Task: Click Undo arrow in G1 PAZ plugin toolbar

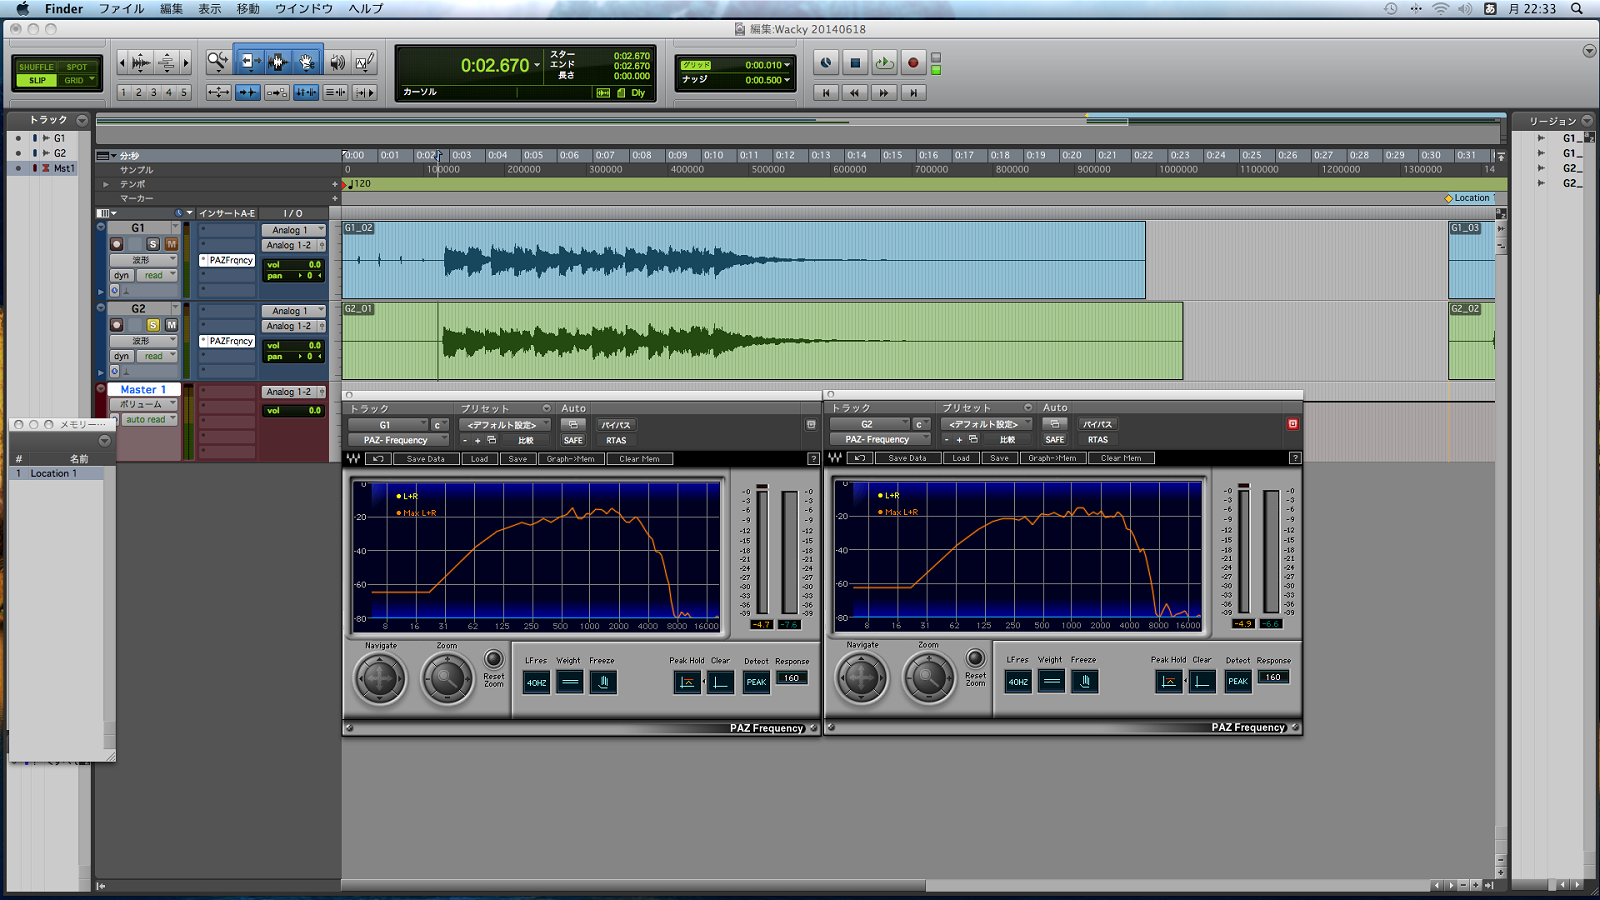Action: (x=378, y=459)
